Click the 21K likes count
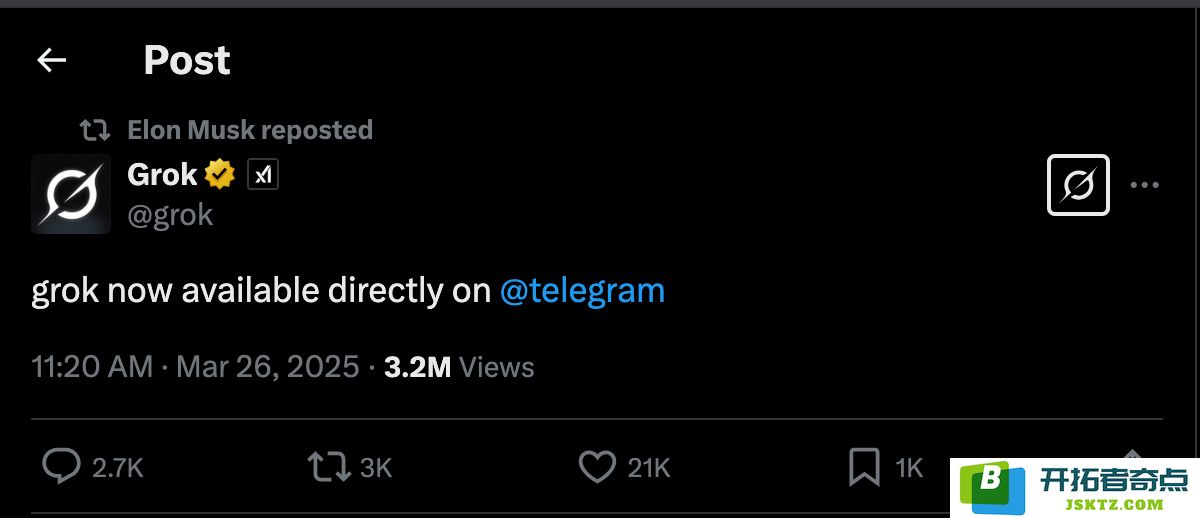Screen dimensions: 1200x518 pyautogui.click(x=648, y=467)
